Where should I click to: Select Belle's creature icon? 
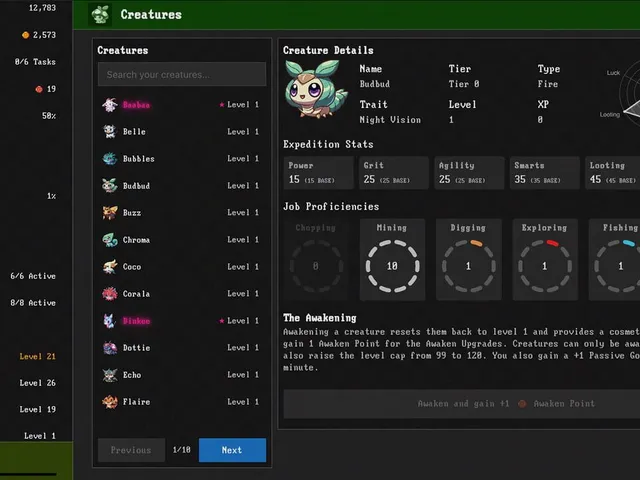point(110,132)
